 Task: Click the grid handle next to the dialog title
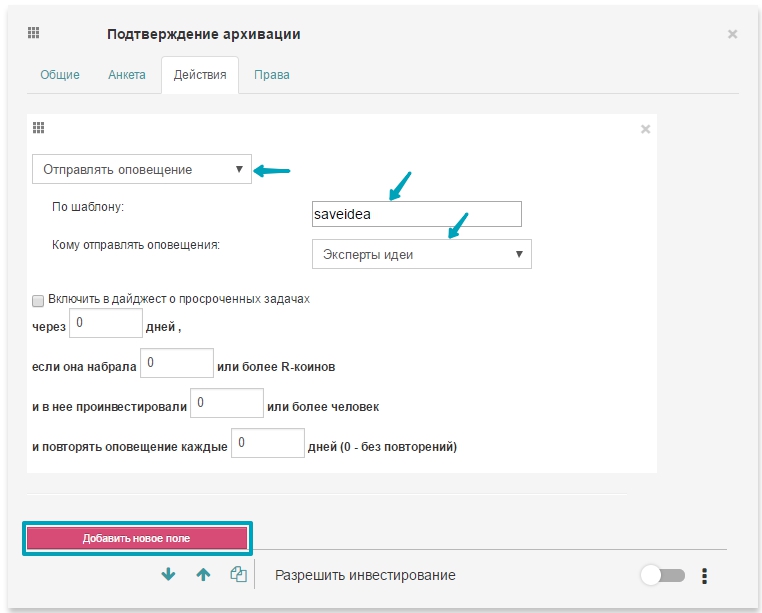(34, 33)
